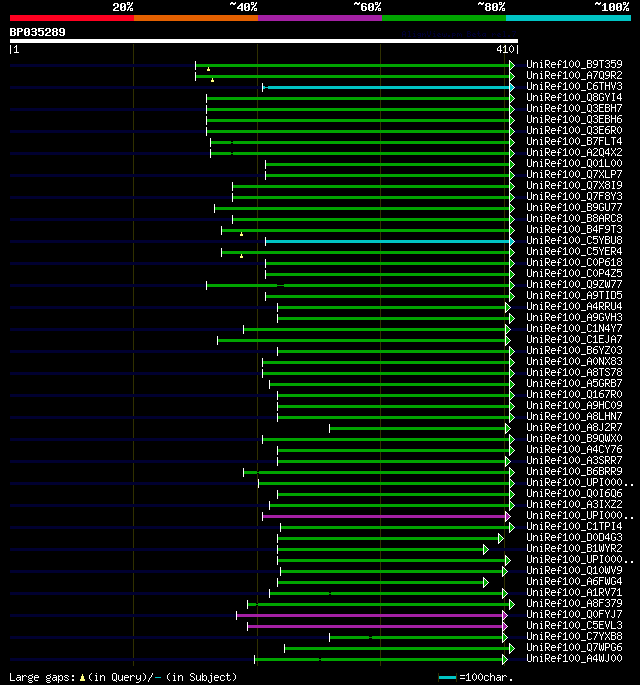Select the UniRef100_B9QWX0 label

(x=574, y=438)
